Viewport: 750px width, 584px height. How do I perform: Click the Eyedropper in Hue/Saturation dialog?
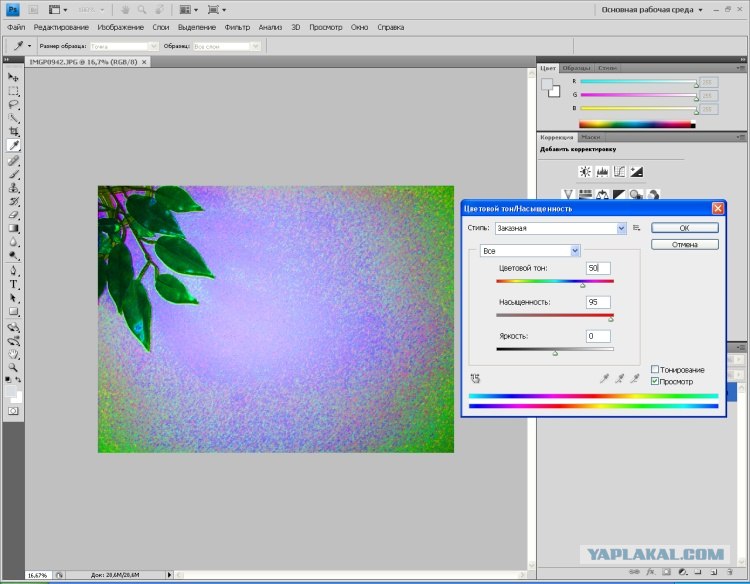coord(604,379)
